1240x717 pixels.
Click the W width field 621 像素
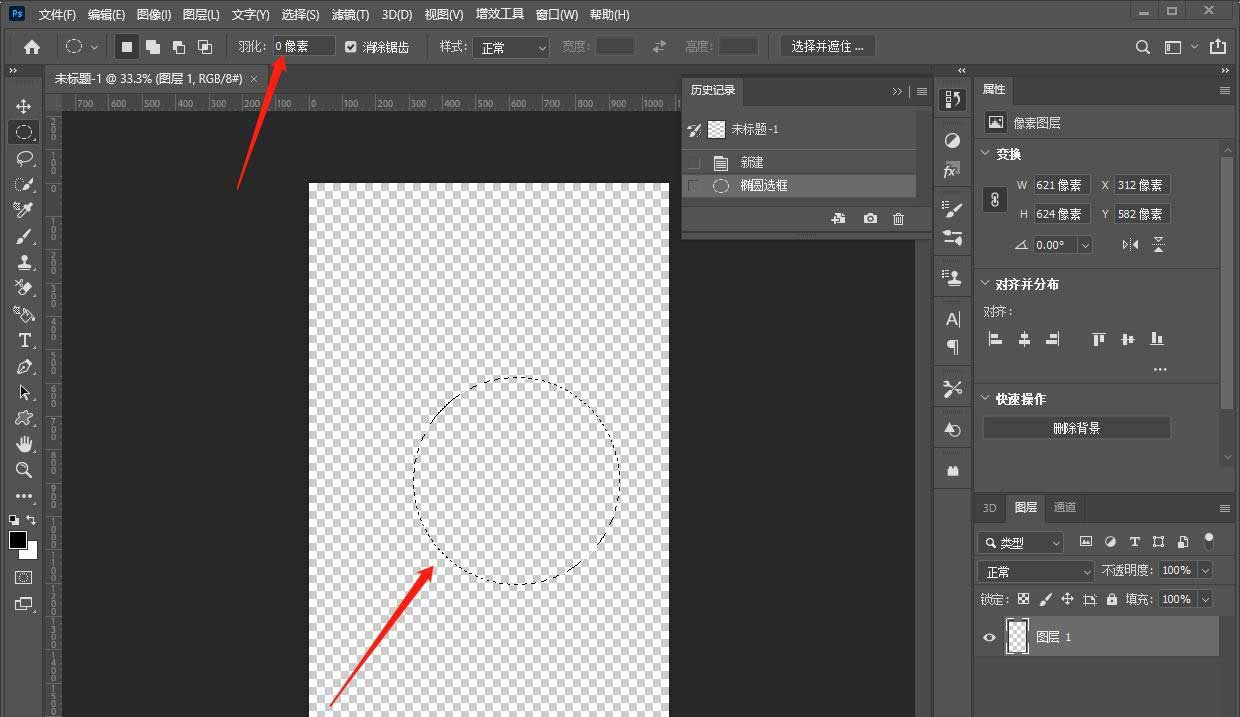coord(1062,185)
